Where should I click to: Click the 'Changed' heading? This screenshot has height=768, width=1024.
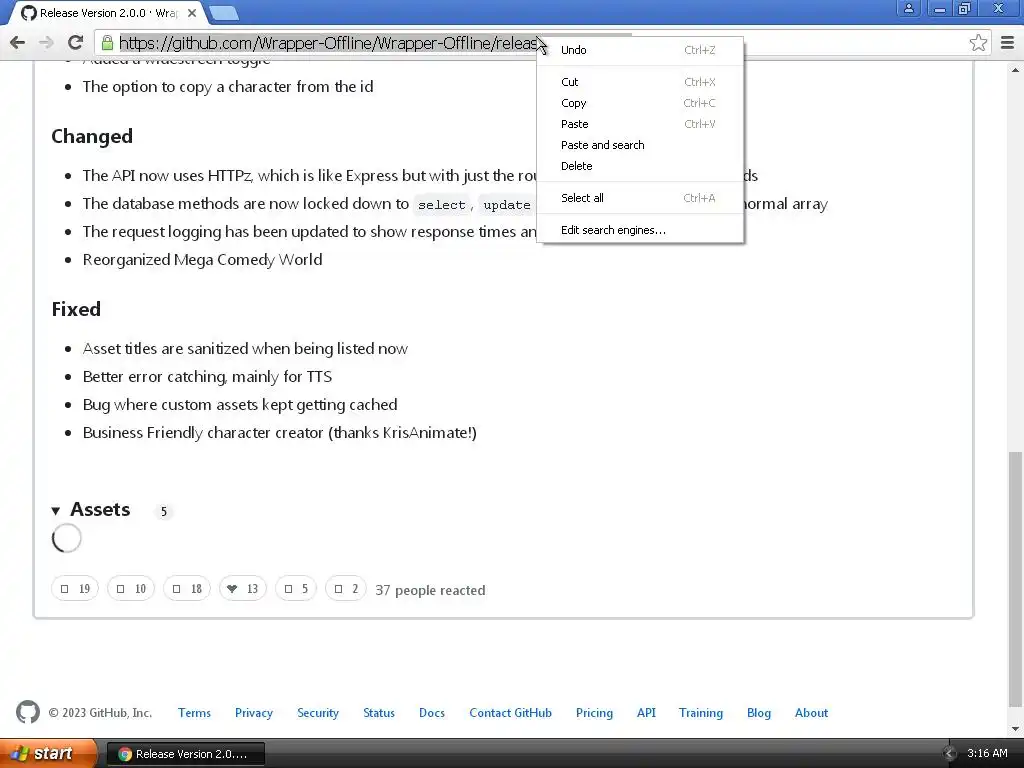tap(92, 136)
